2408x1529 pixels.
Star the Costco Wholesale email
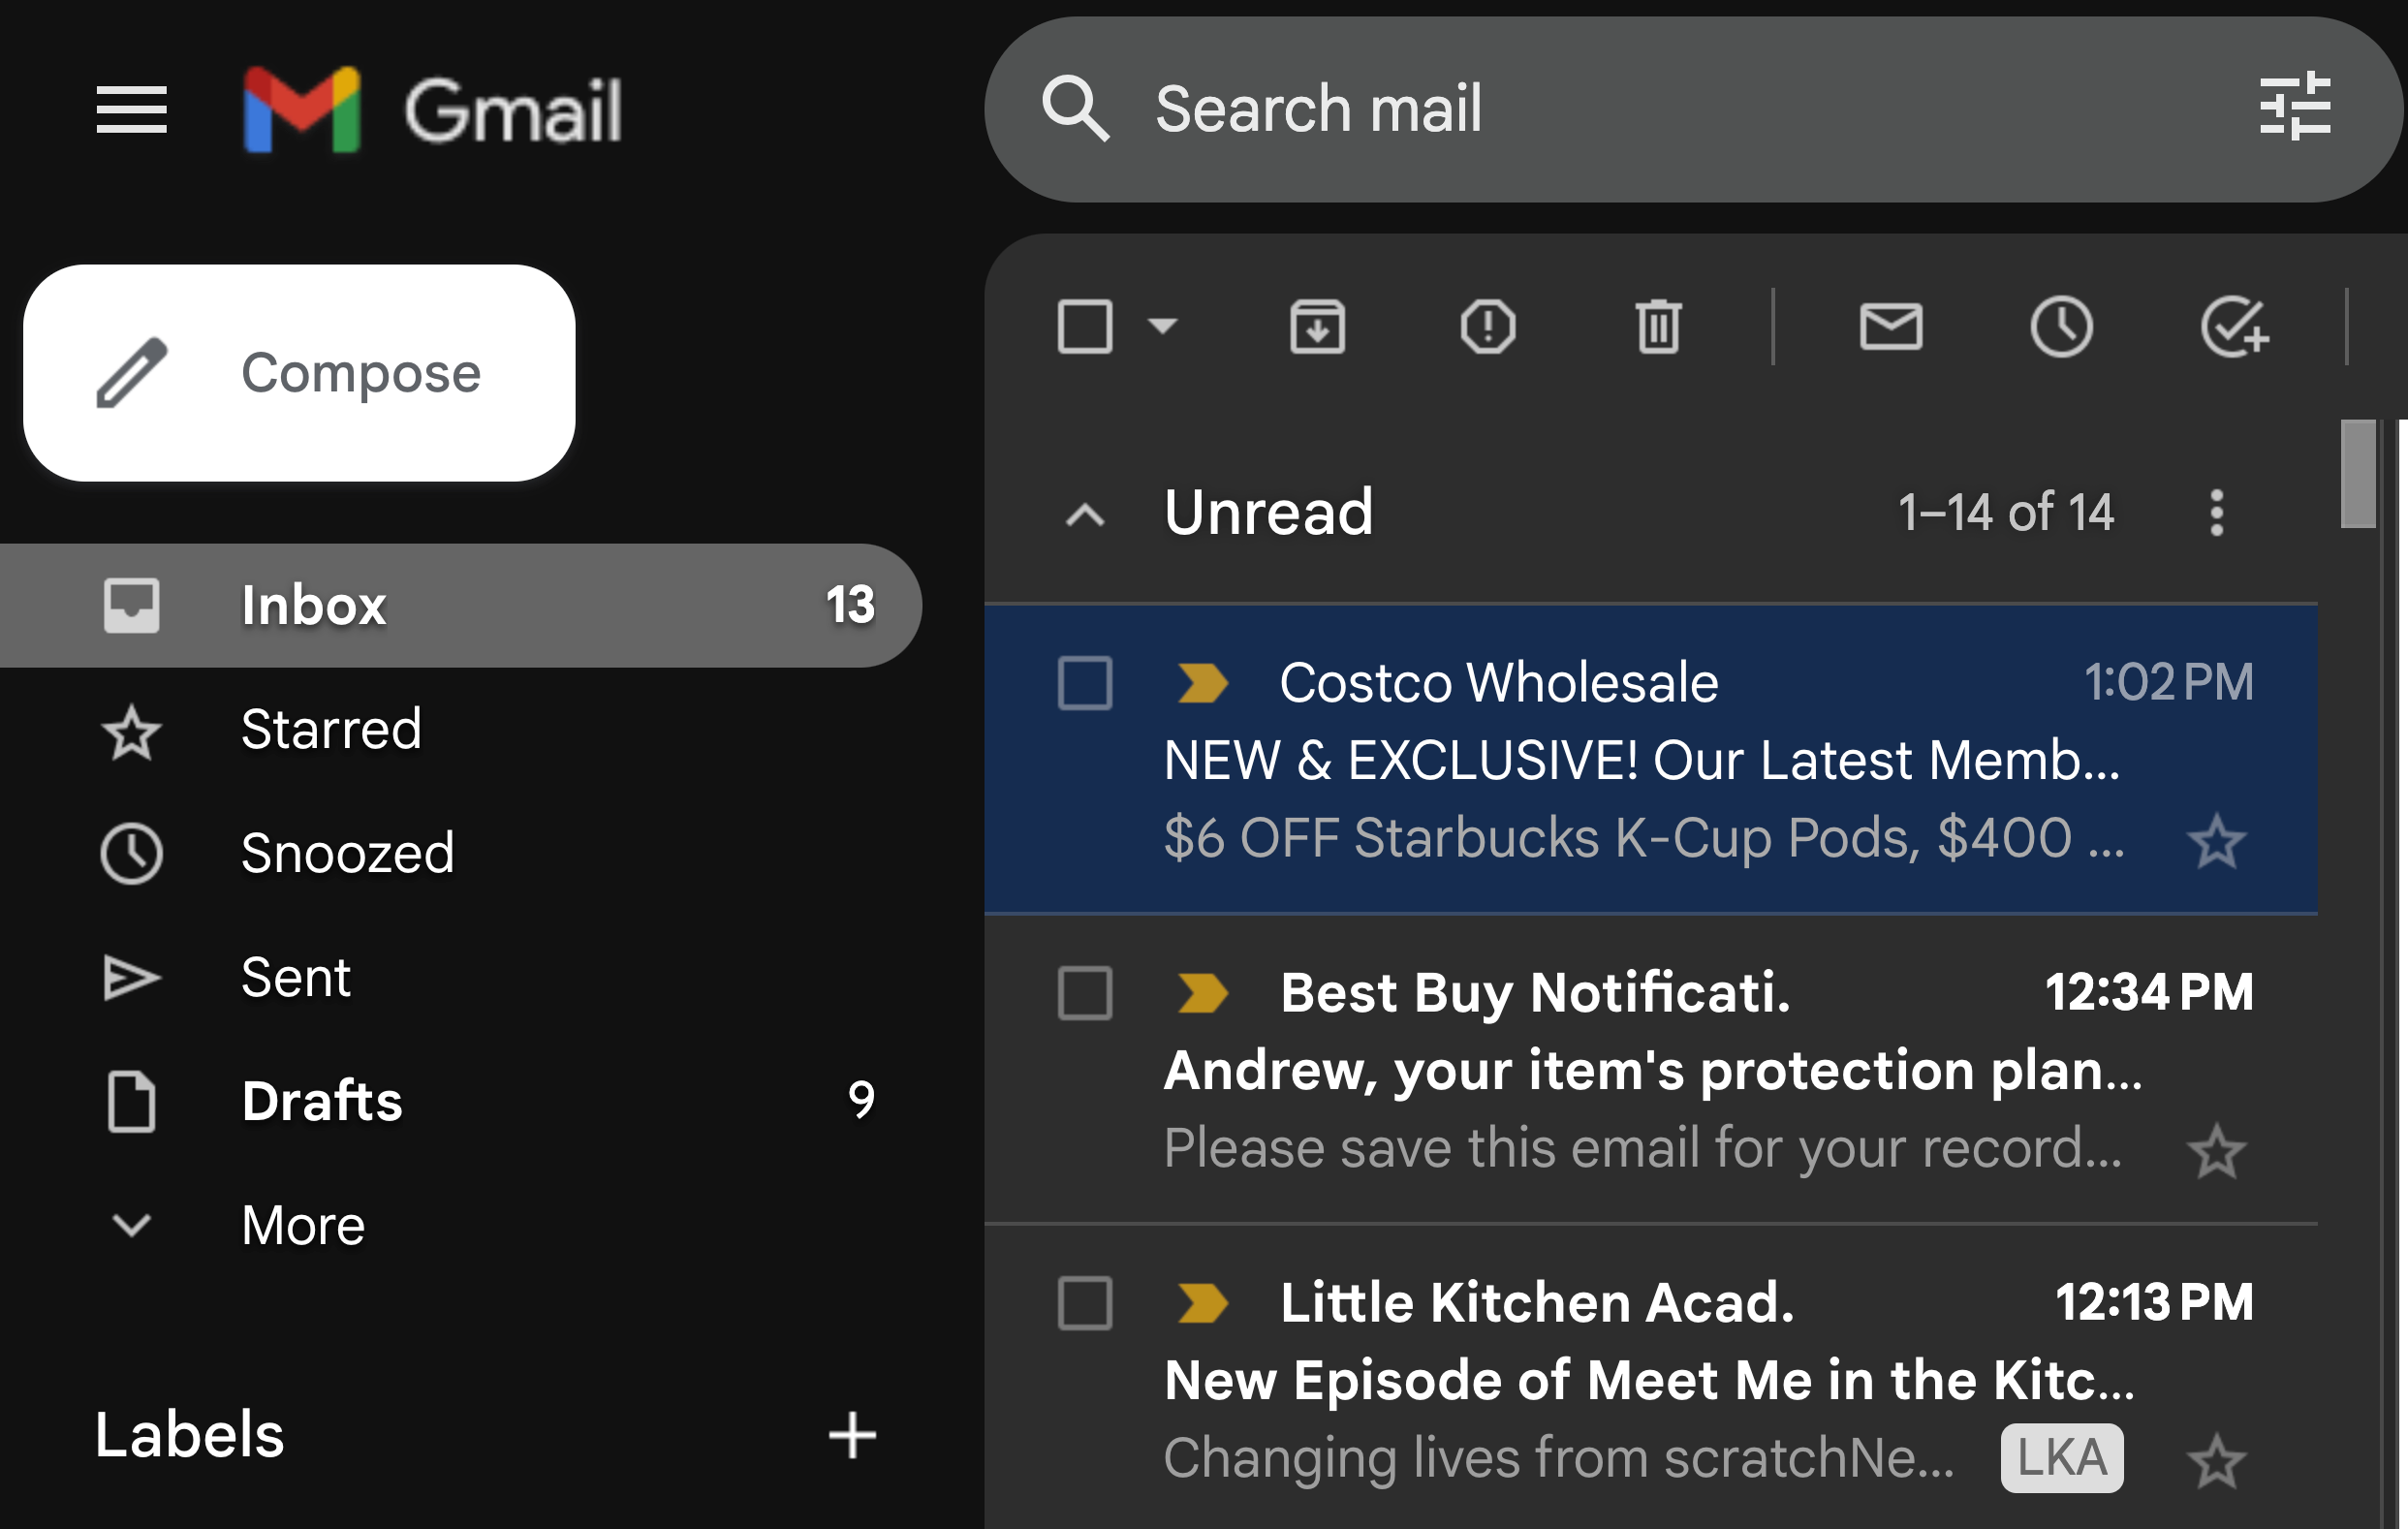2217,842
